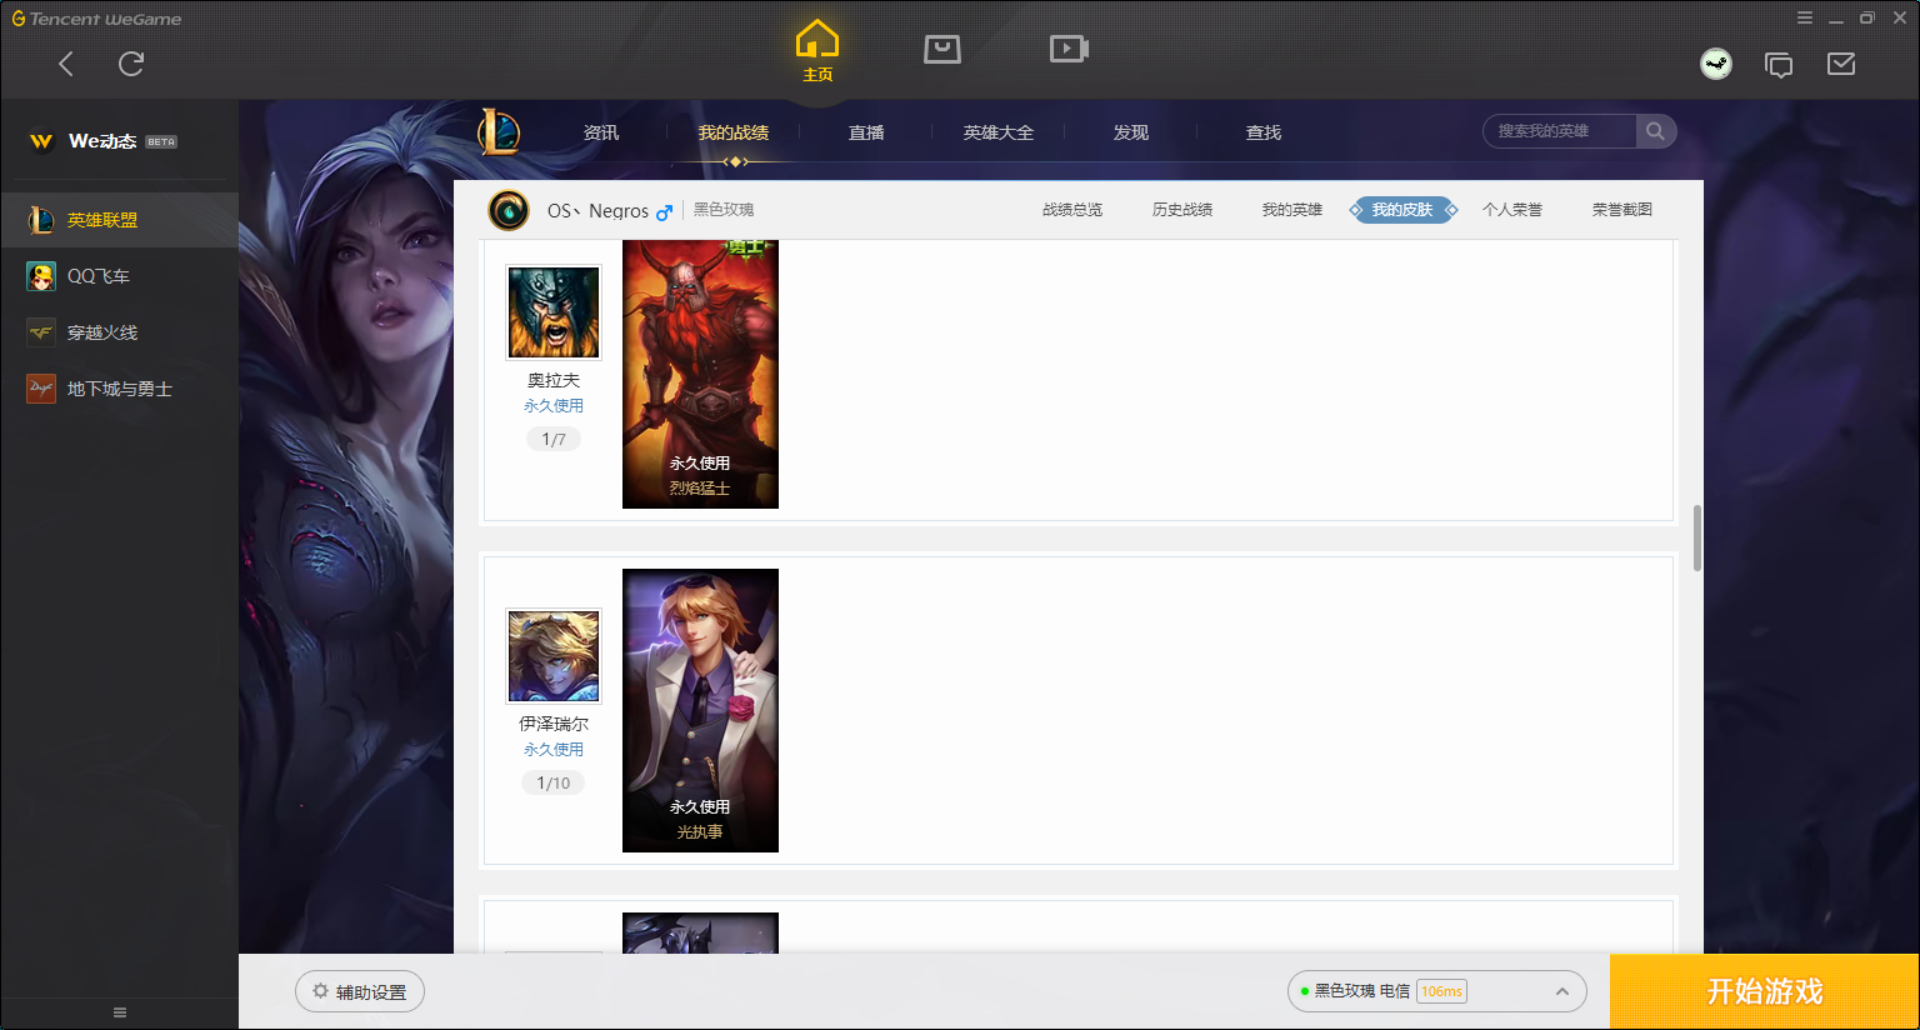The width and height of the screenshot is (1920, 1030).
Task: Click the 开始游戏 start game button
Action: pyautogui.click(x=1765, y=992)
